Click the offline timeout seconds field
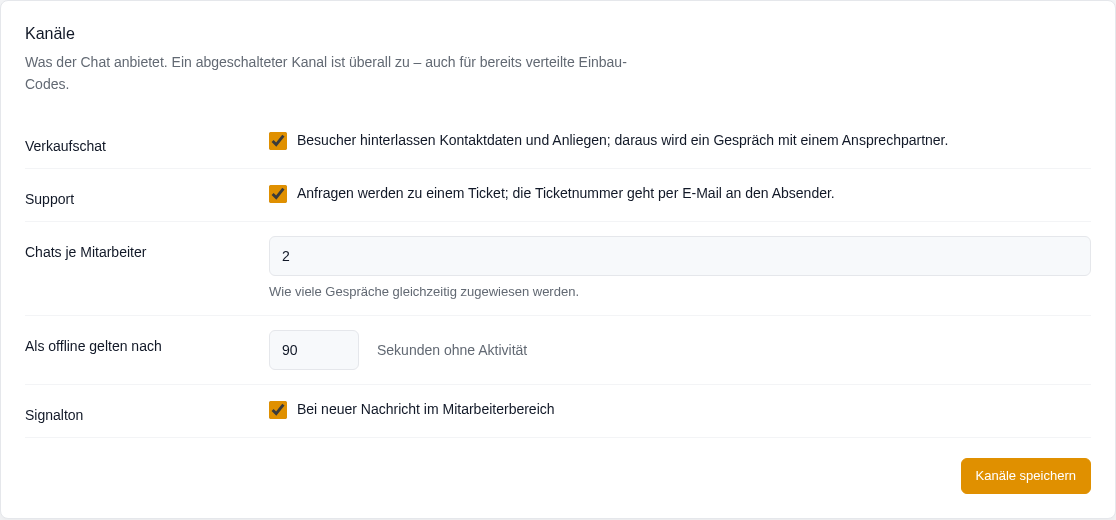 pos(314,350)
